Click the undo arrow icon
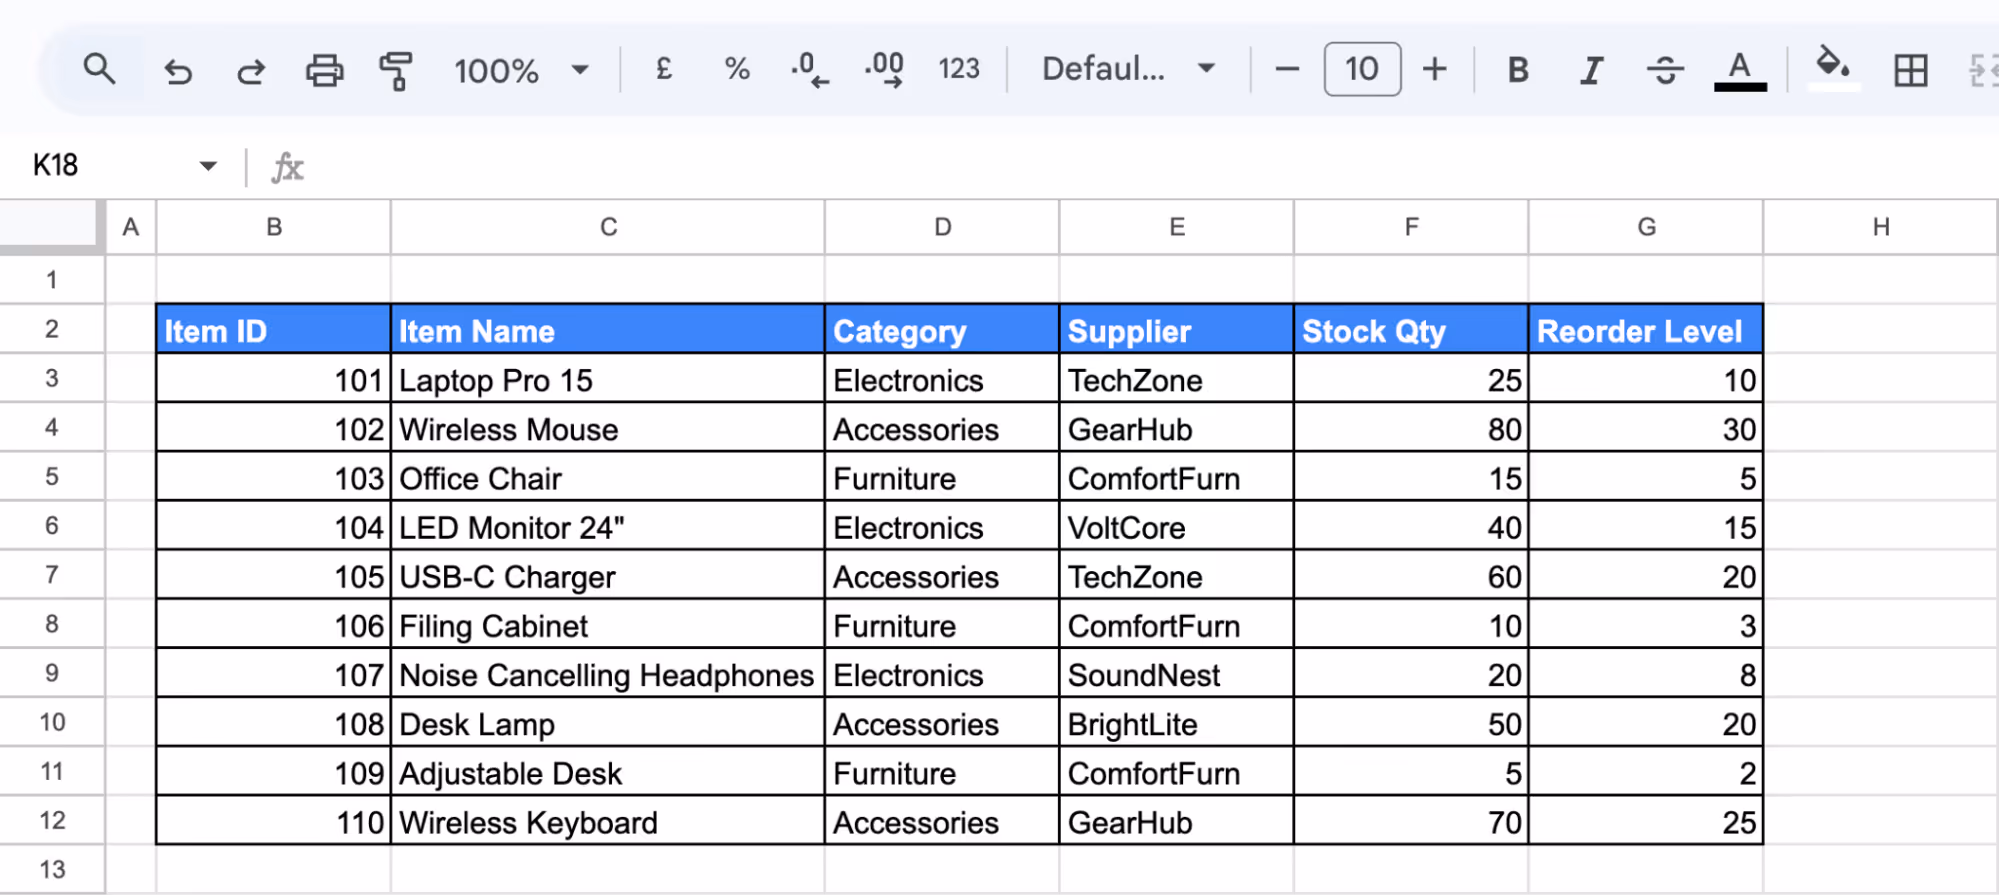Viewport: 1999px width, 896px height. click(x=178, y=71)
